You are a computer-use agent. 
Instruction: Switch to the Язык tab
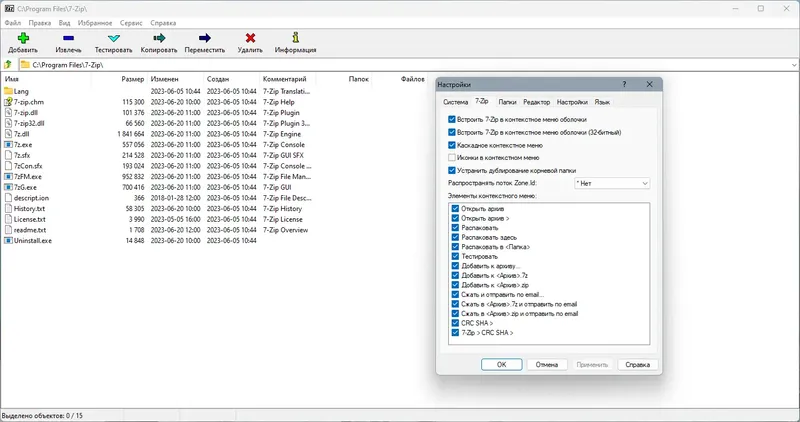click(x=602, y=102)
